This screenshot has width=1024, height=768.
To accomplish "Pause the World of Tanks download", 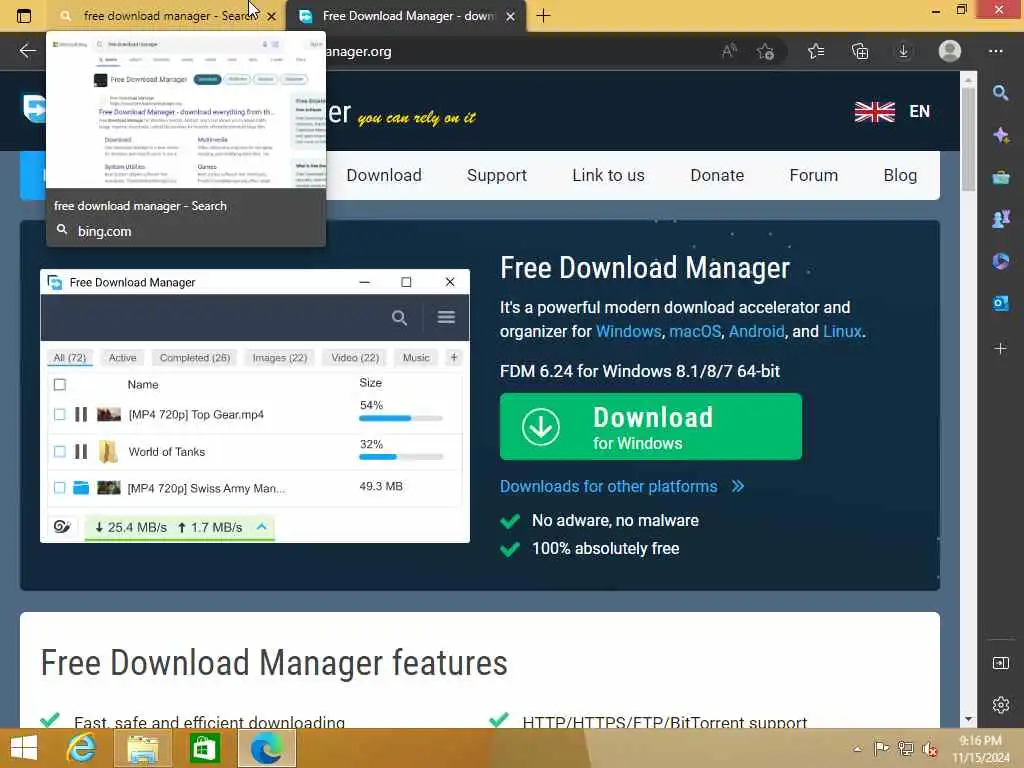I will point(81,451).
